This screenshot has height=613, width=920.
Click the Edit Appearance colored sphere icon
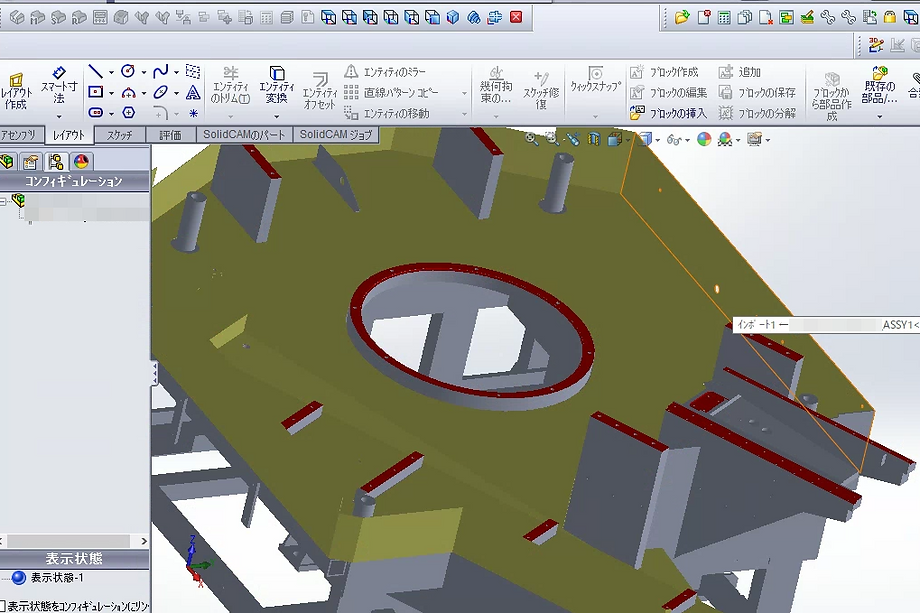(703, 139)
